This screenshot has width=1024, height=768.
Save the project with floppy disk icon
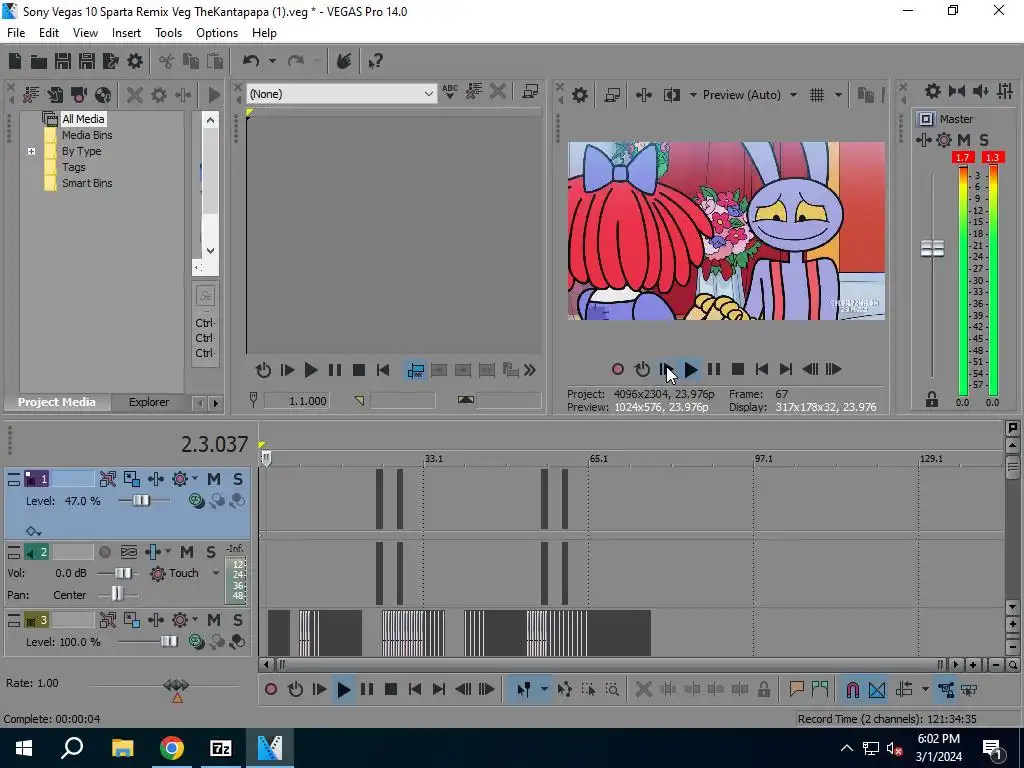coord(63,61)
